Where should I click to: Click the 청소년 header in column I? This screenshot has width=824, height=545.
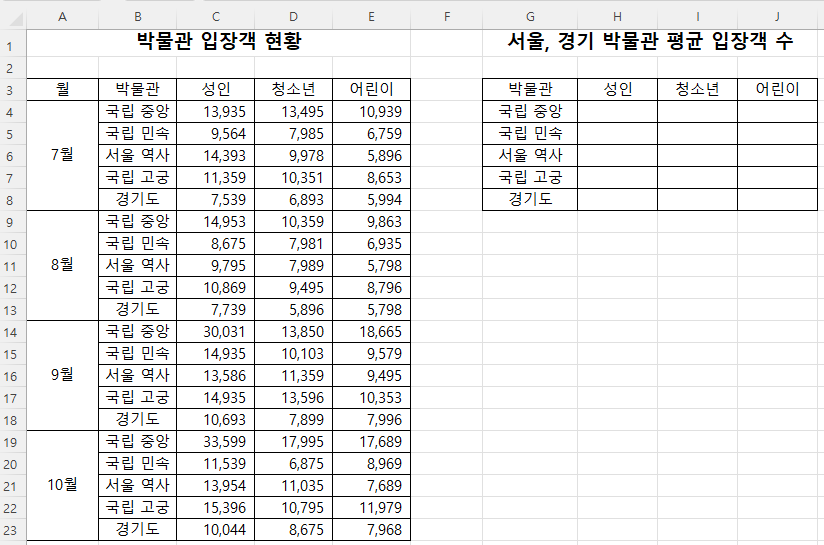[697, 89]
